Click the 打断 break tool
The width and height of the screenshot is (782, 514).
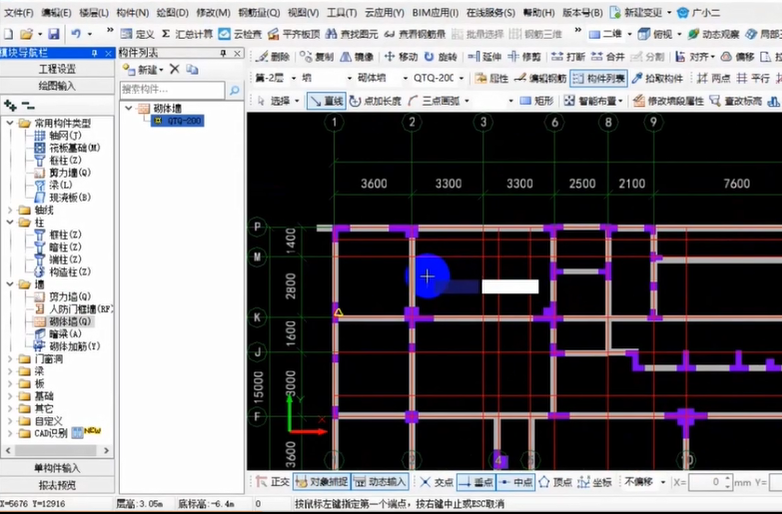(568, 57)
